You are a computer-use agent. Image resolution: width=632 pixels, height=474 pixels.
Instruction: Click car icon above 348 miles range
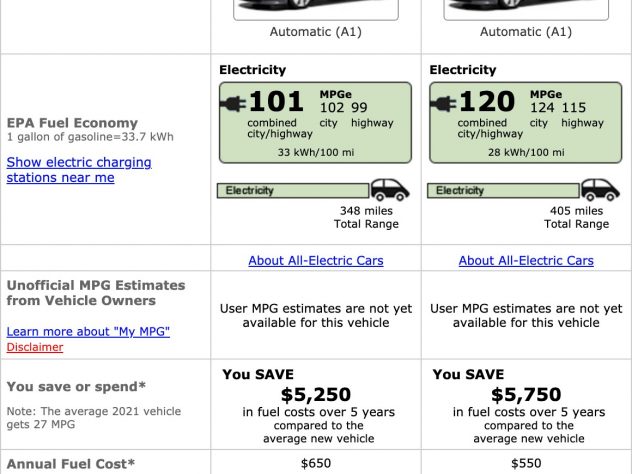(390, 190)
